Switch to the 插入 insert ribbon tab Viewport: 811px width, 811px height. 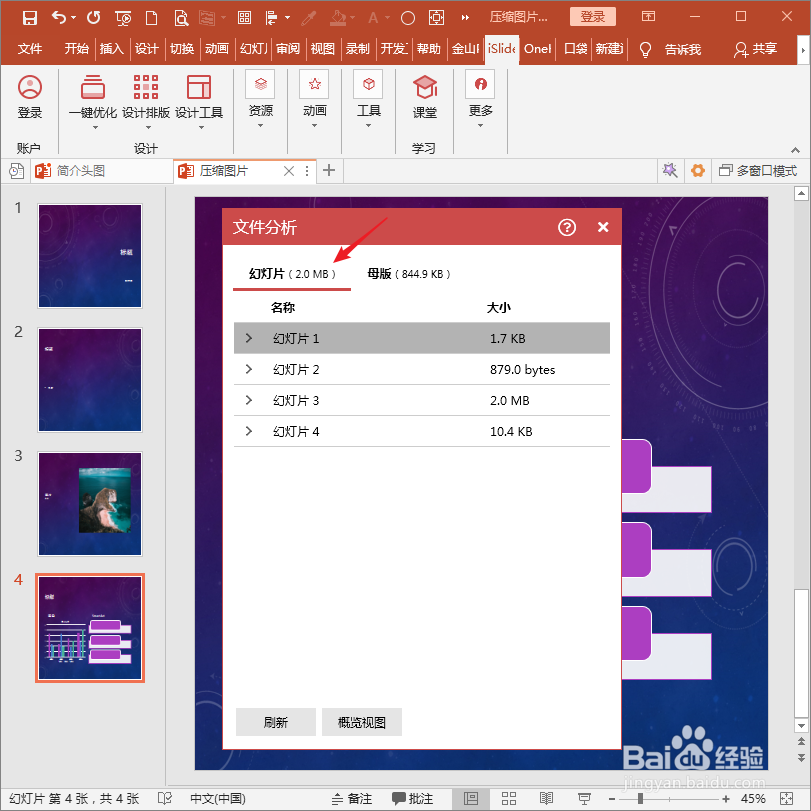tap(112, 49)
